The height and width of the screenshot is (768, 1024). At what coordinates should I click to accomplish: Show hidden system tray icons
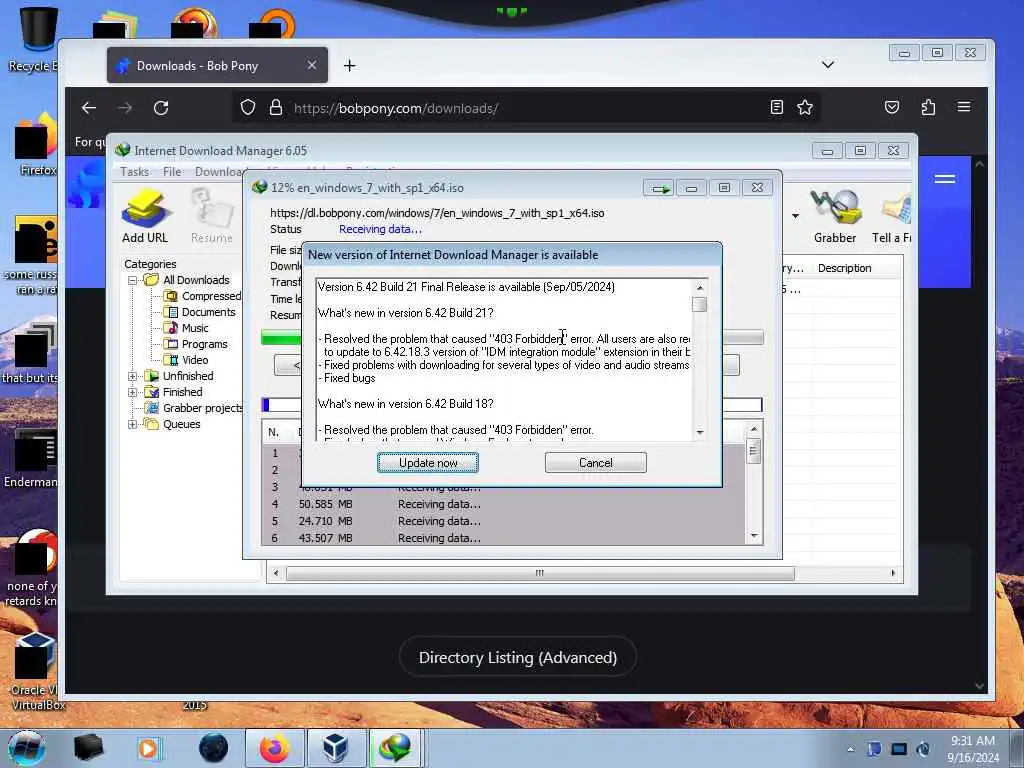(x=850, y=749)
